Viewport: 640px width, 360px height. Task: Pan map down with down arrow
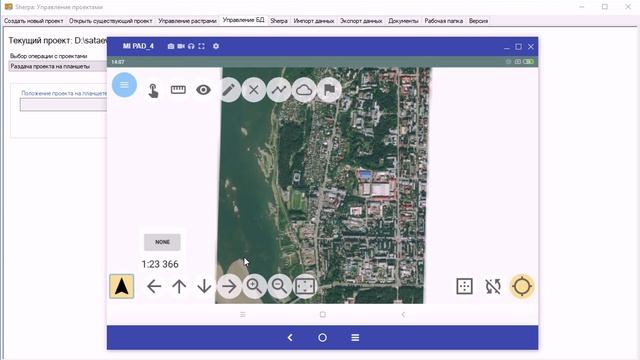[204, 286]
